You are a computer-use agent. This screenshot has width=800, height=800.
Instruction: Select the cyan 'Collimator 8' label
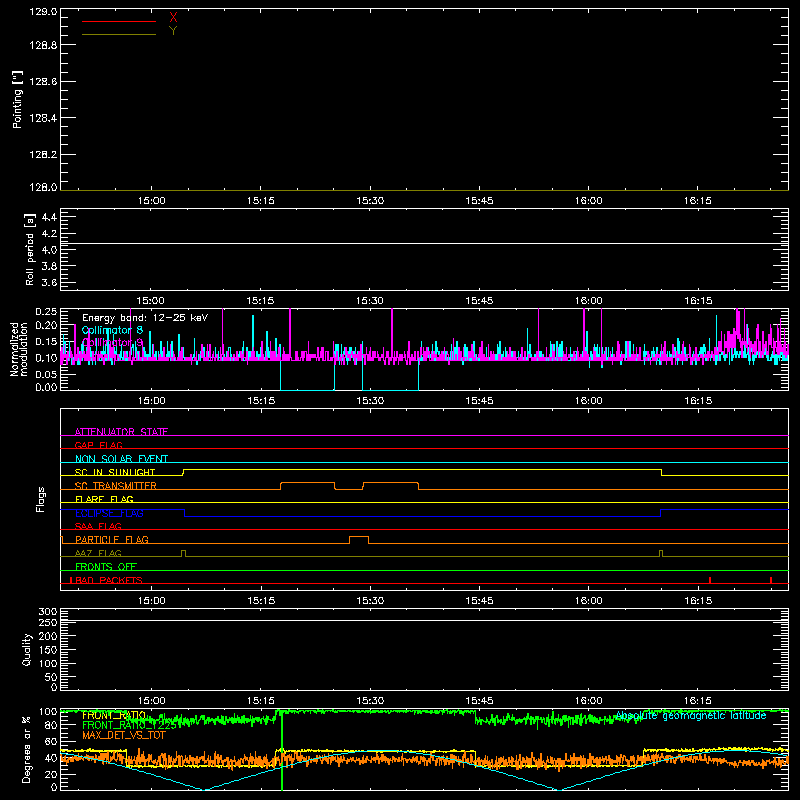[112, 330]
